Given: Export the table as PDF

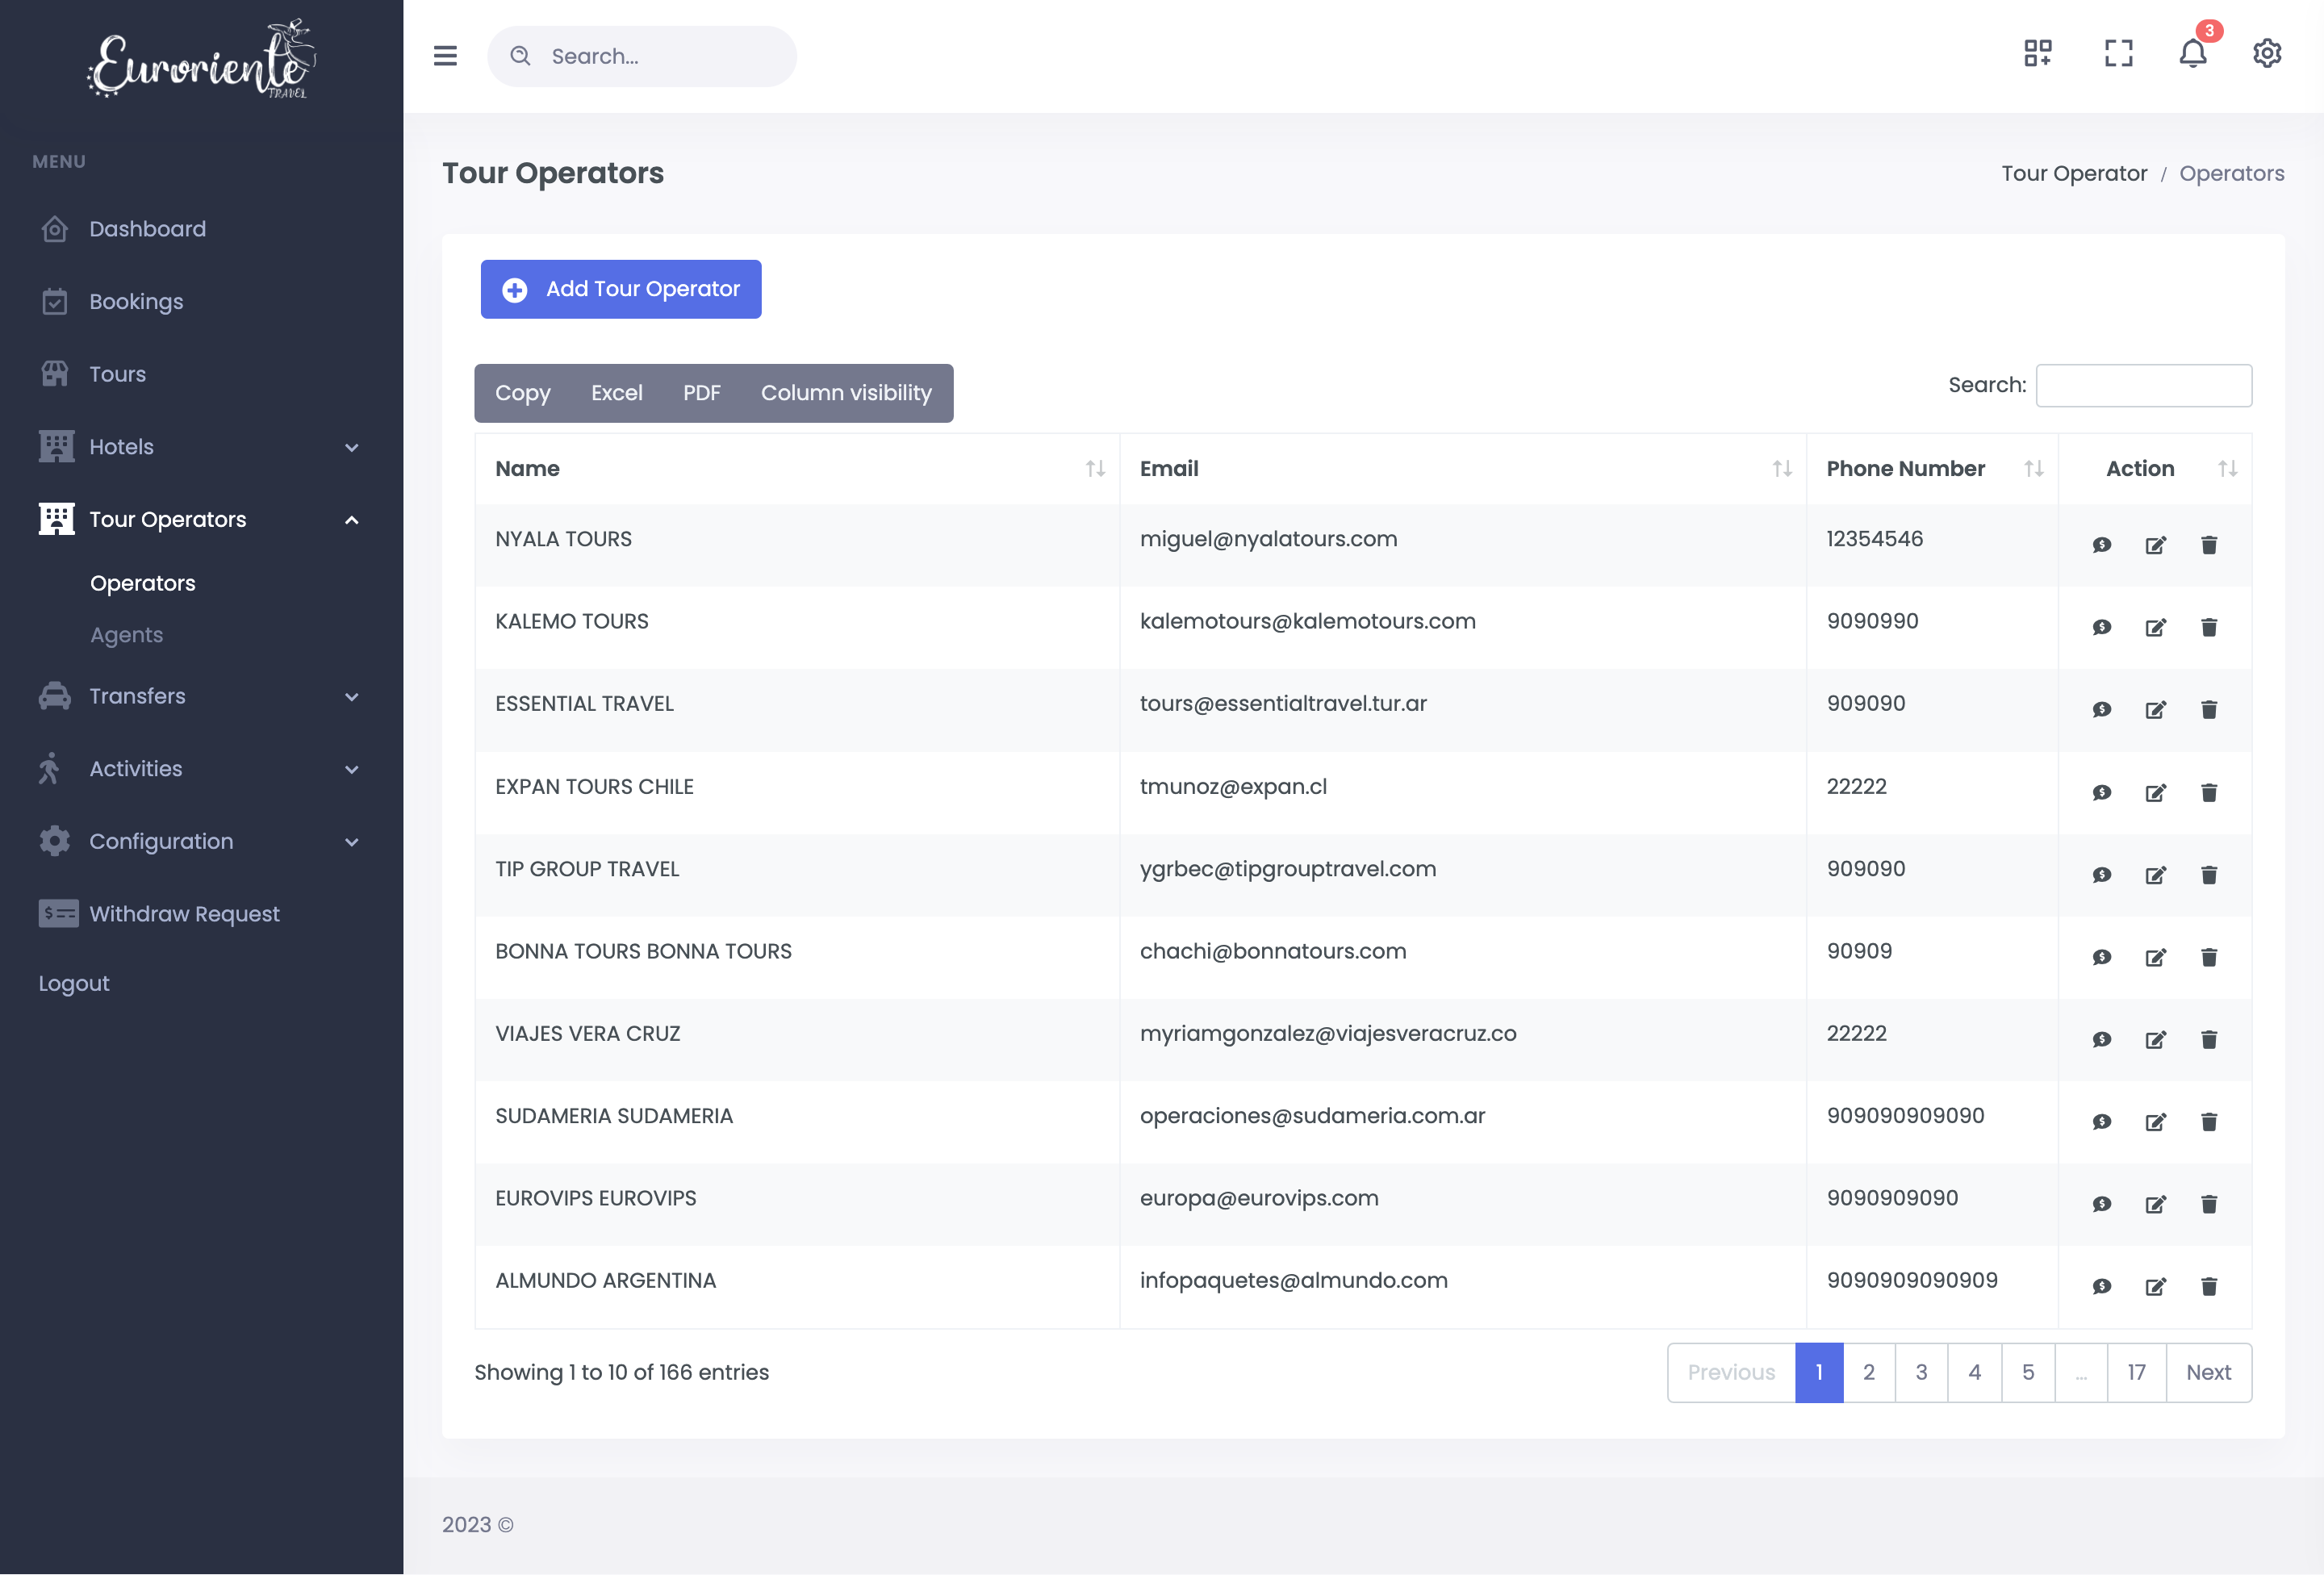Looking at the screenshot, I should pyautogui.click(x=701, y=393).
